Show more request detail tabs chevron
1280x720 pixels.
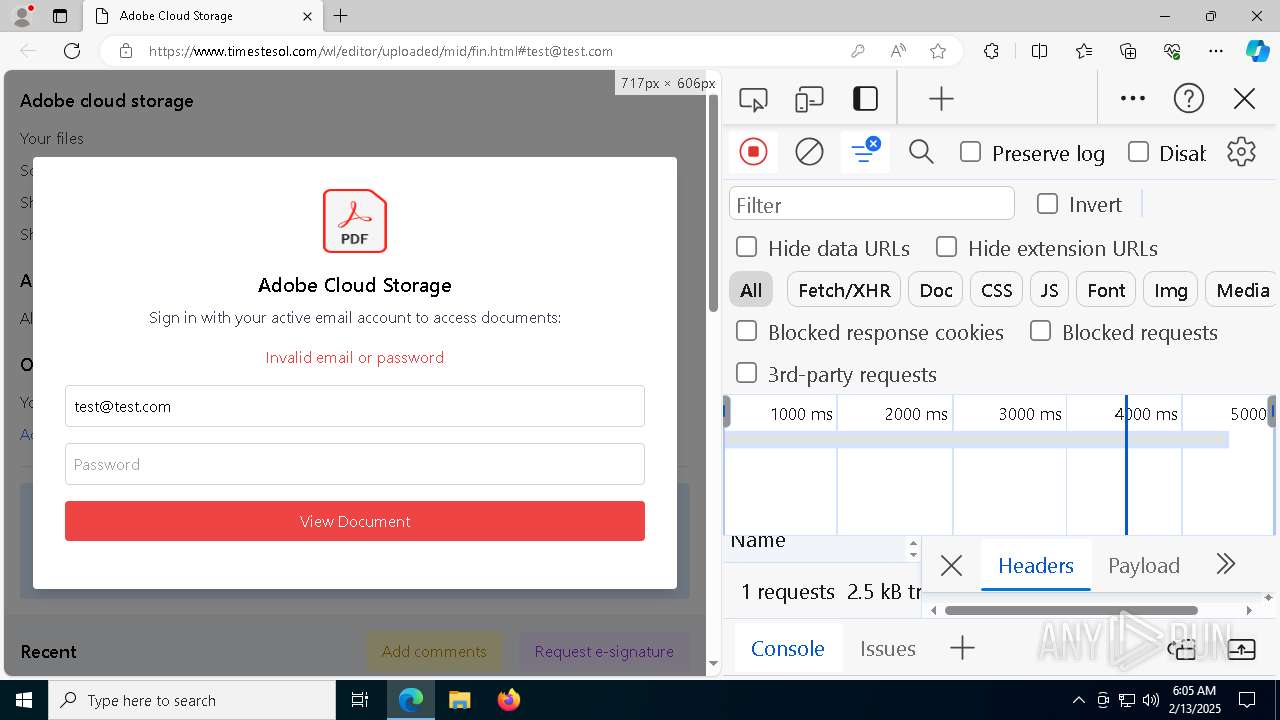tap(1226, 565)
